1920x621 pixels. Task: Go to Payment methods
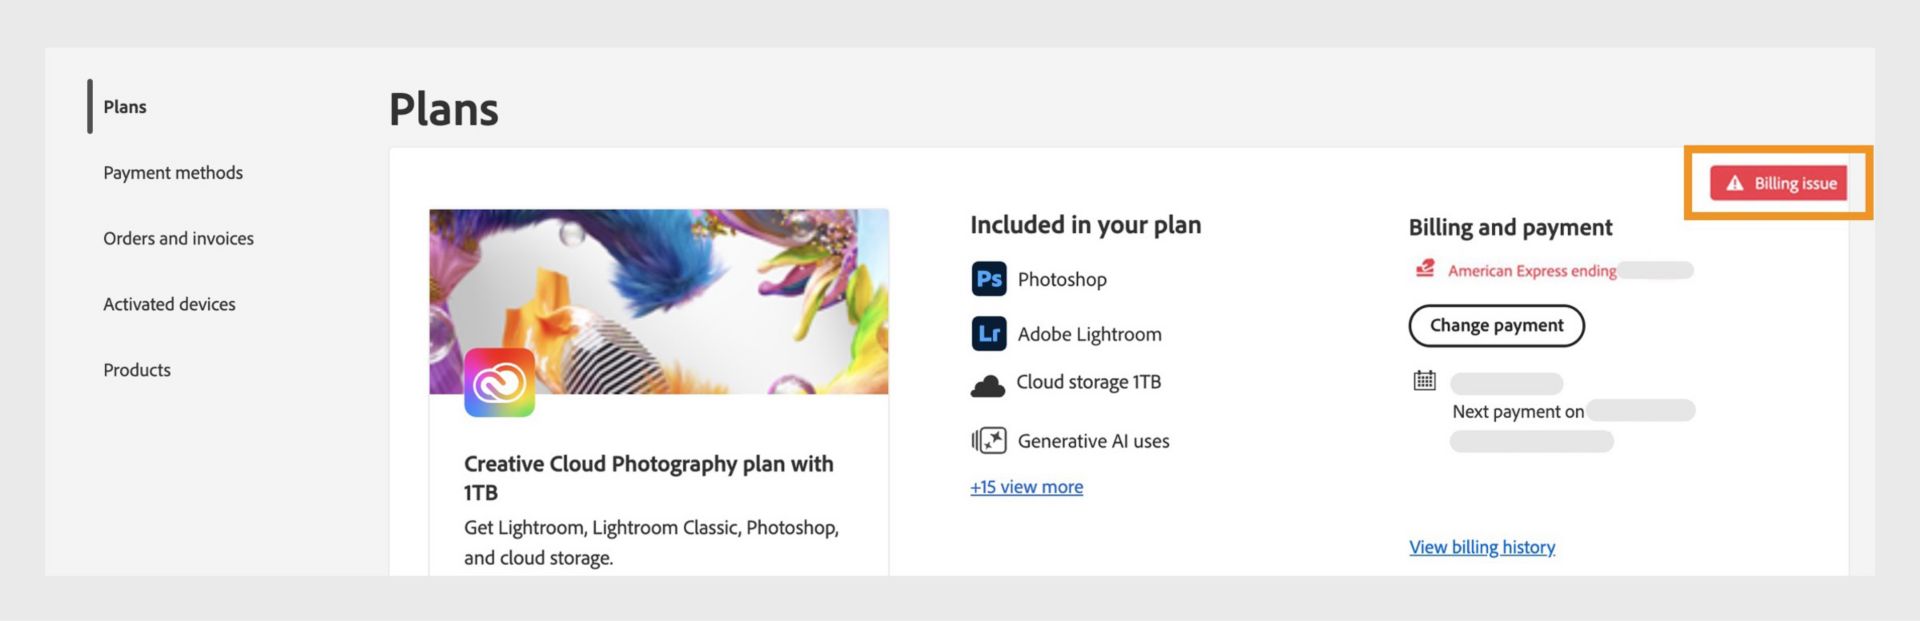(x=173, y=173)
